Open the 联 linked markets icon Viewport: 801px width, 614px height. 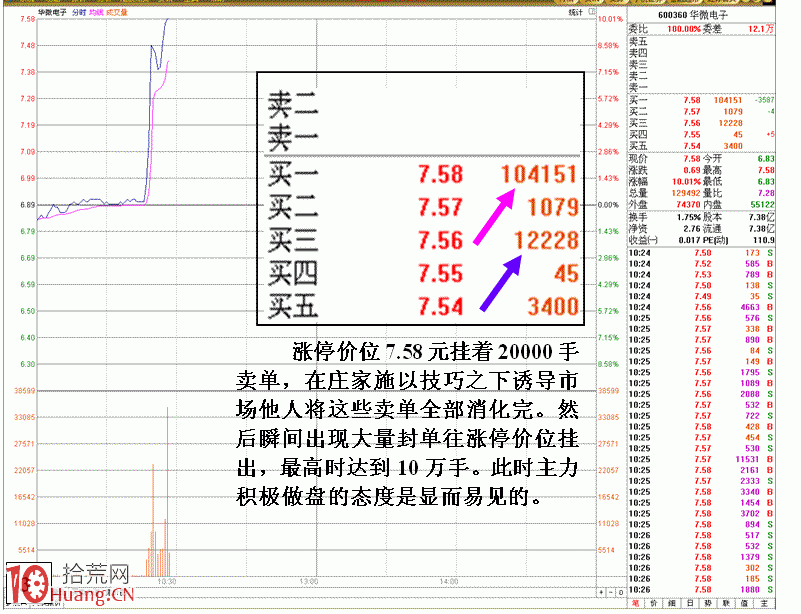pos(727,604)
